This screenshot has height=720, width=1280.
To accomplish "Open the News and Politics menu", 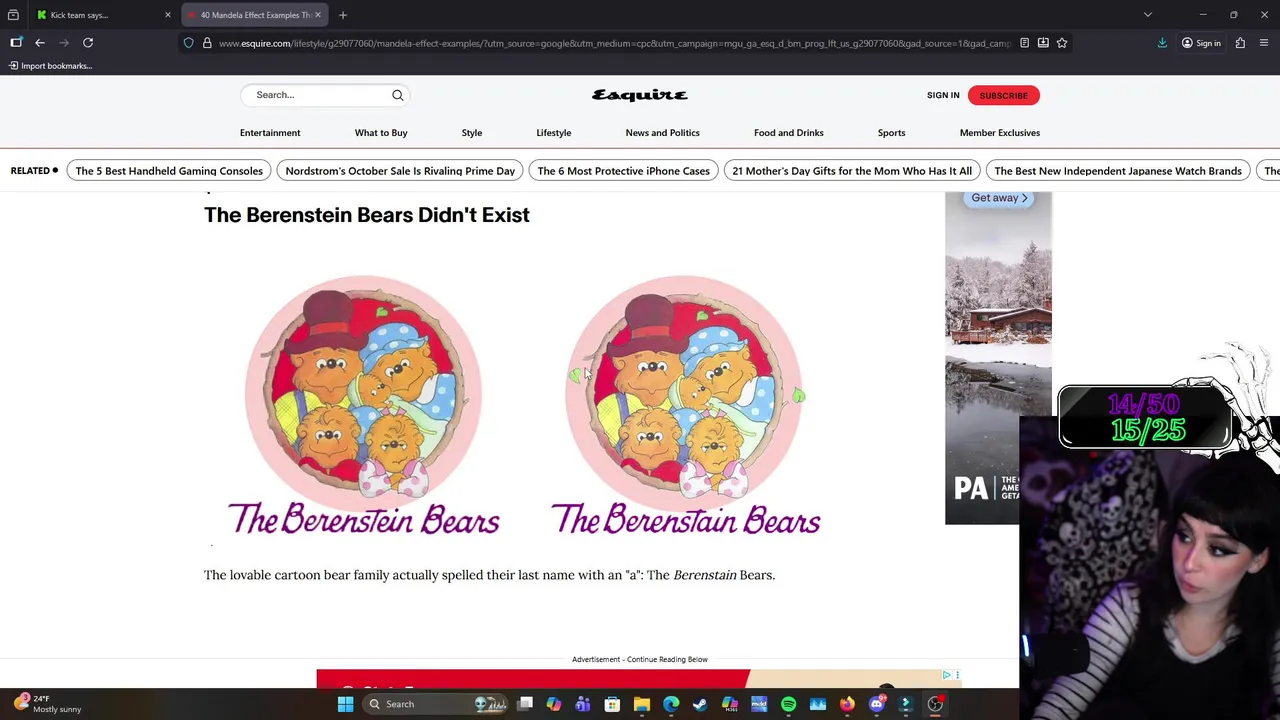I will coord(662,133).
